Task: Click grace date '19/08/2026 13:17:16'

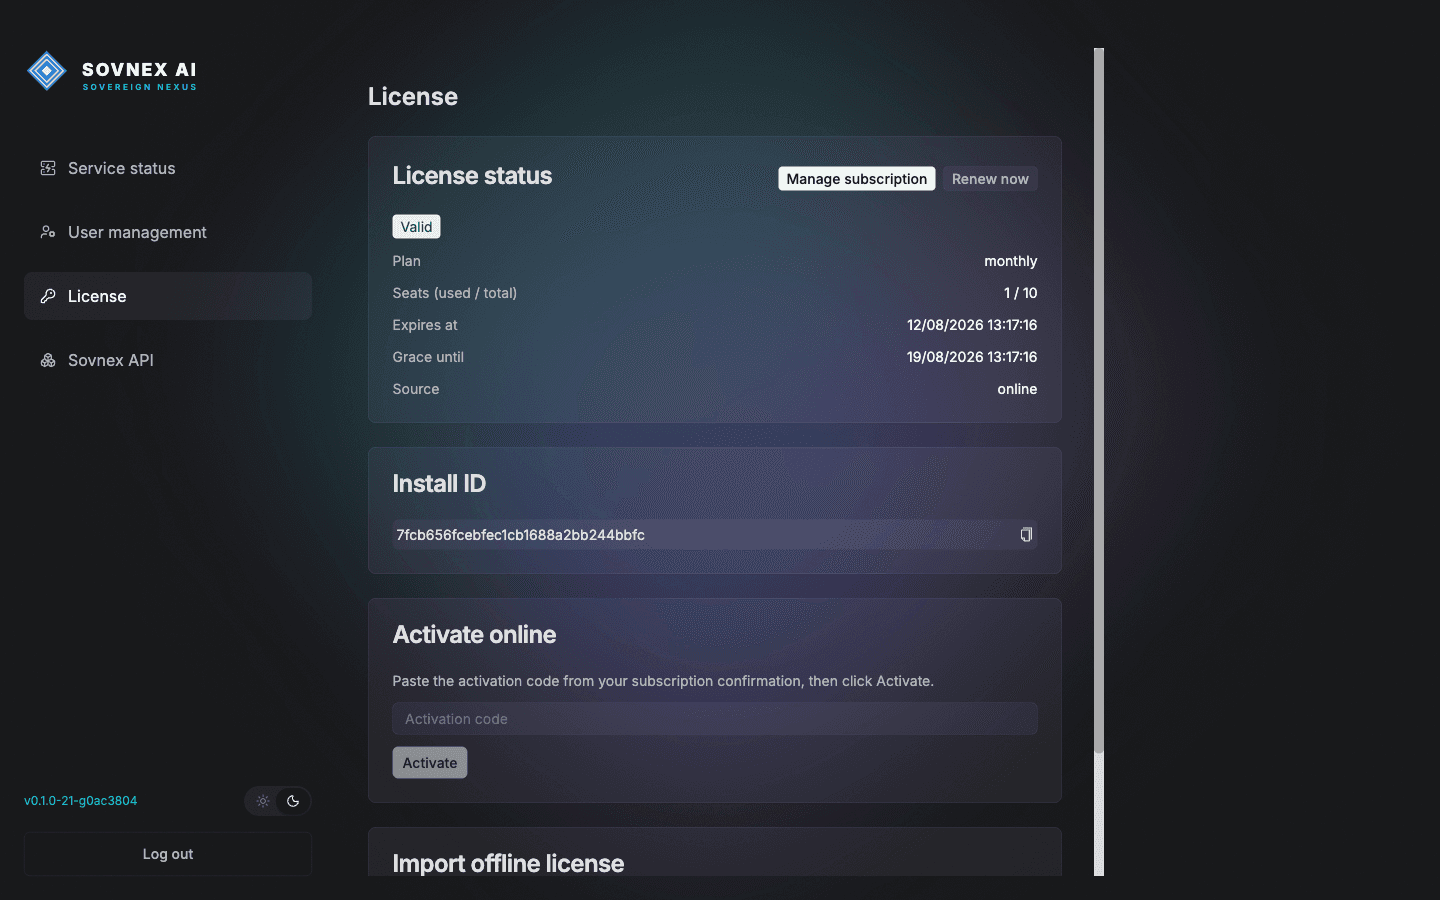Action: [972, 357]
